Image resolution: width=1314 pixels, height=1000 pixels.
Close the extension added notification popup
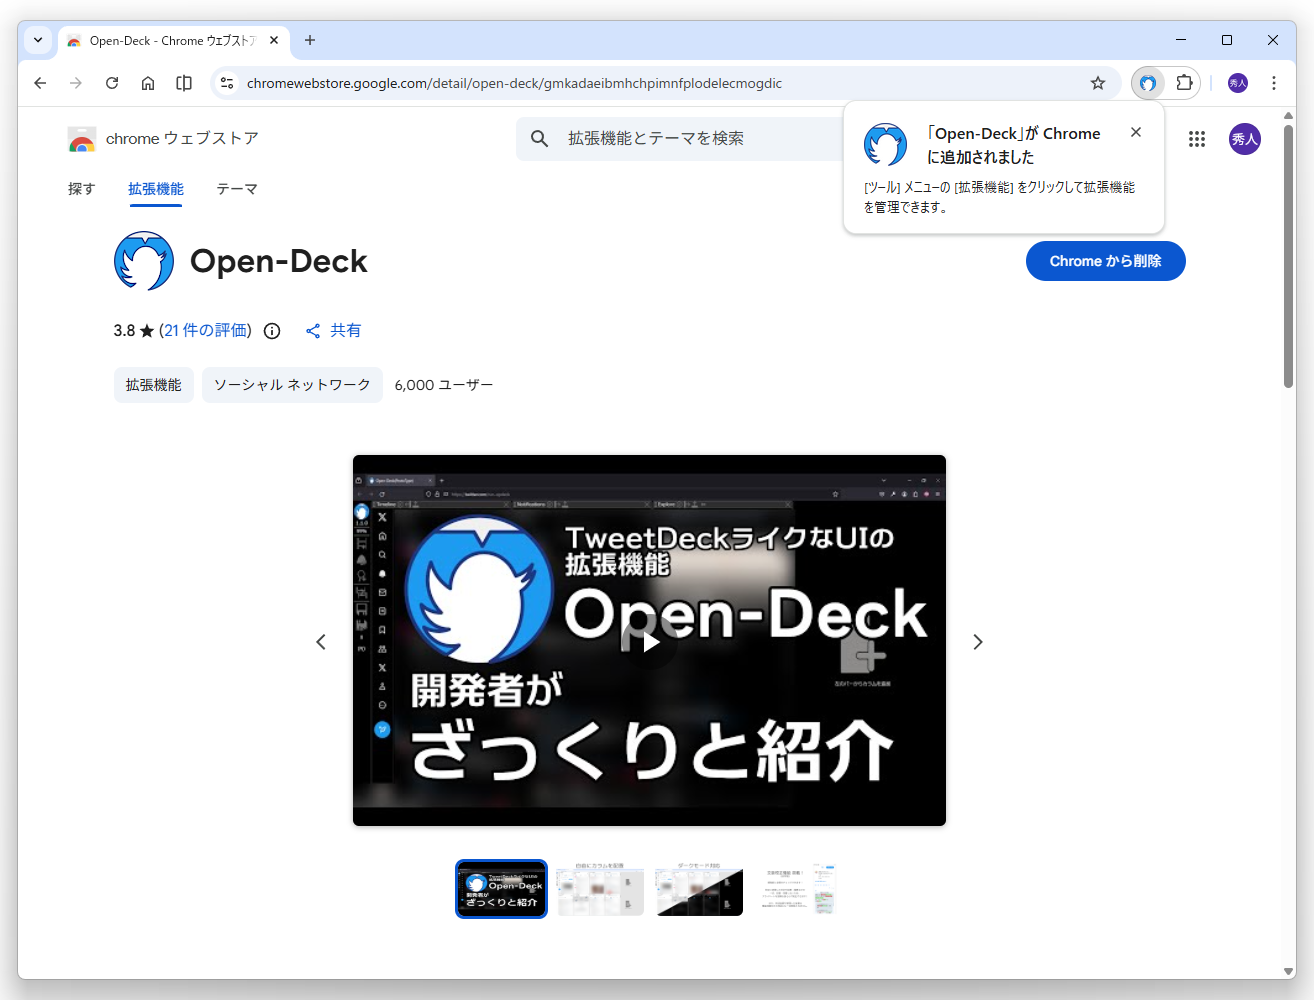click(1136, 131)
